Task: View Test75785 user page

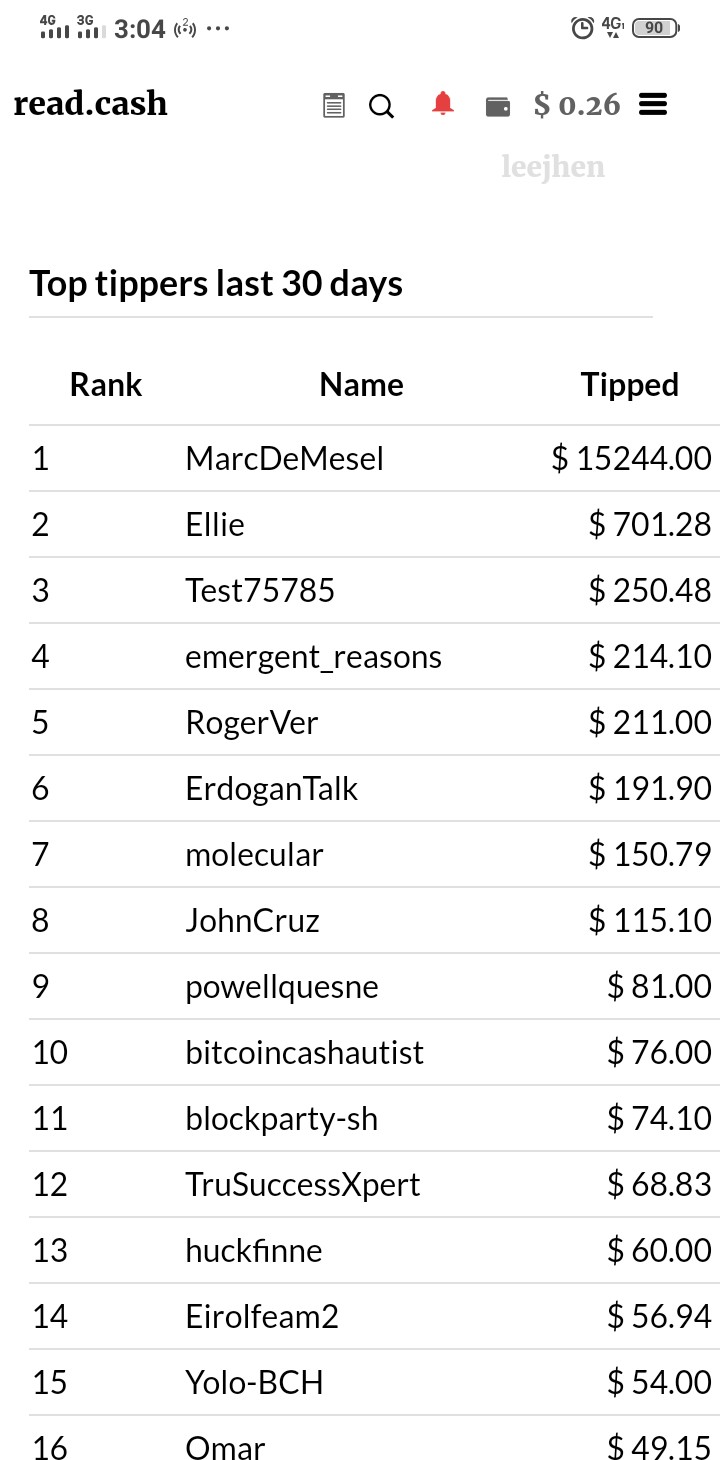Action: pyautogui.click(x=260, y=591)
